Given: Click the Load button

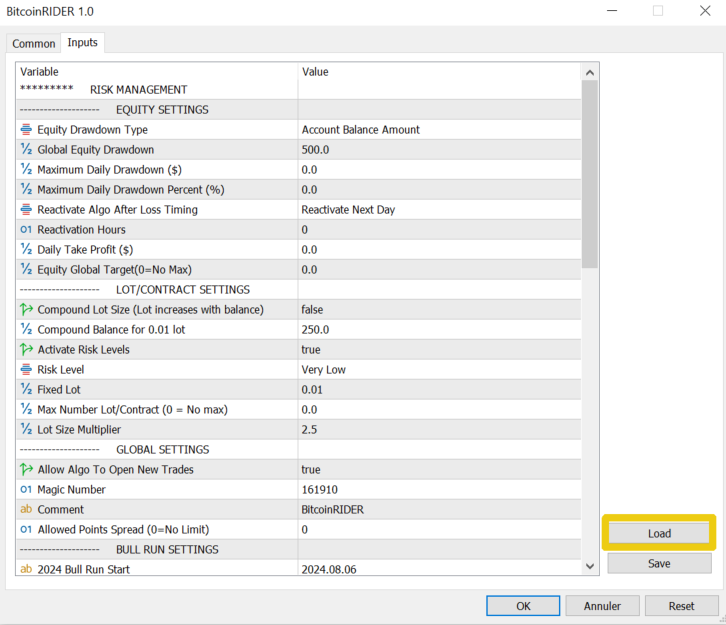Looking at the screenshot, I should (659, 533).
